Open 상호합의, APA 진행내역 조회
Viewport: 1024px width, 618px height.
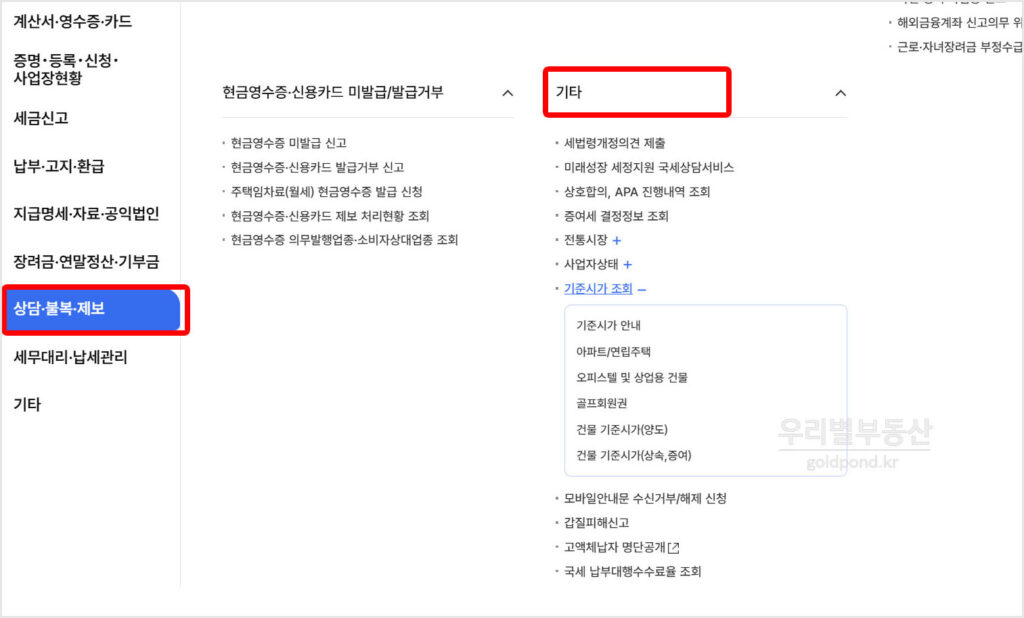pos(637,191)
